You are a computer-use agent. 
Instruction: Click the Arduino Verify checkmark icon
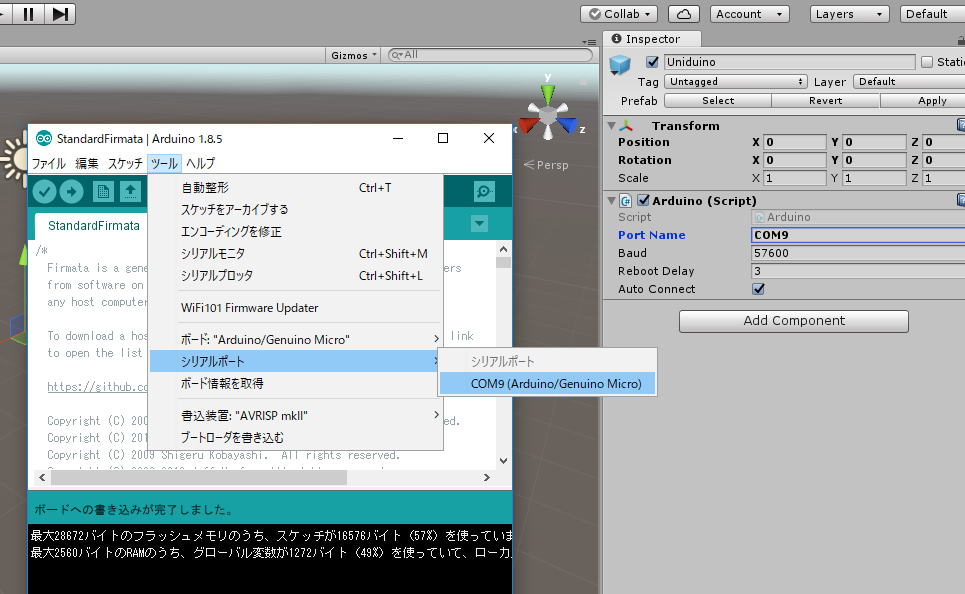point(44,191)
